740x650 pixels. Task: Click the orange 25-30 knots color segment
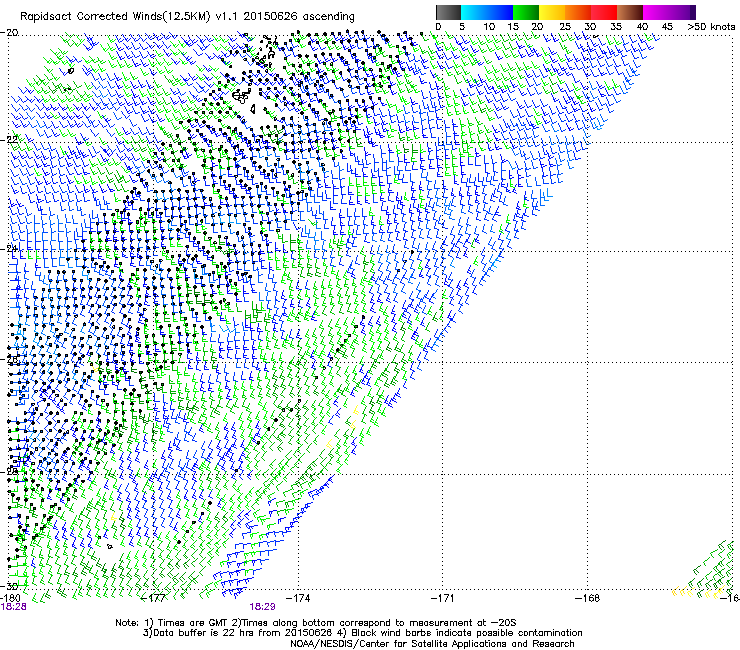578,12
